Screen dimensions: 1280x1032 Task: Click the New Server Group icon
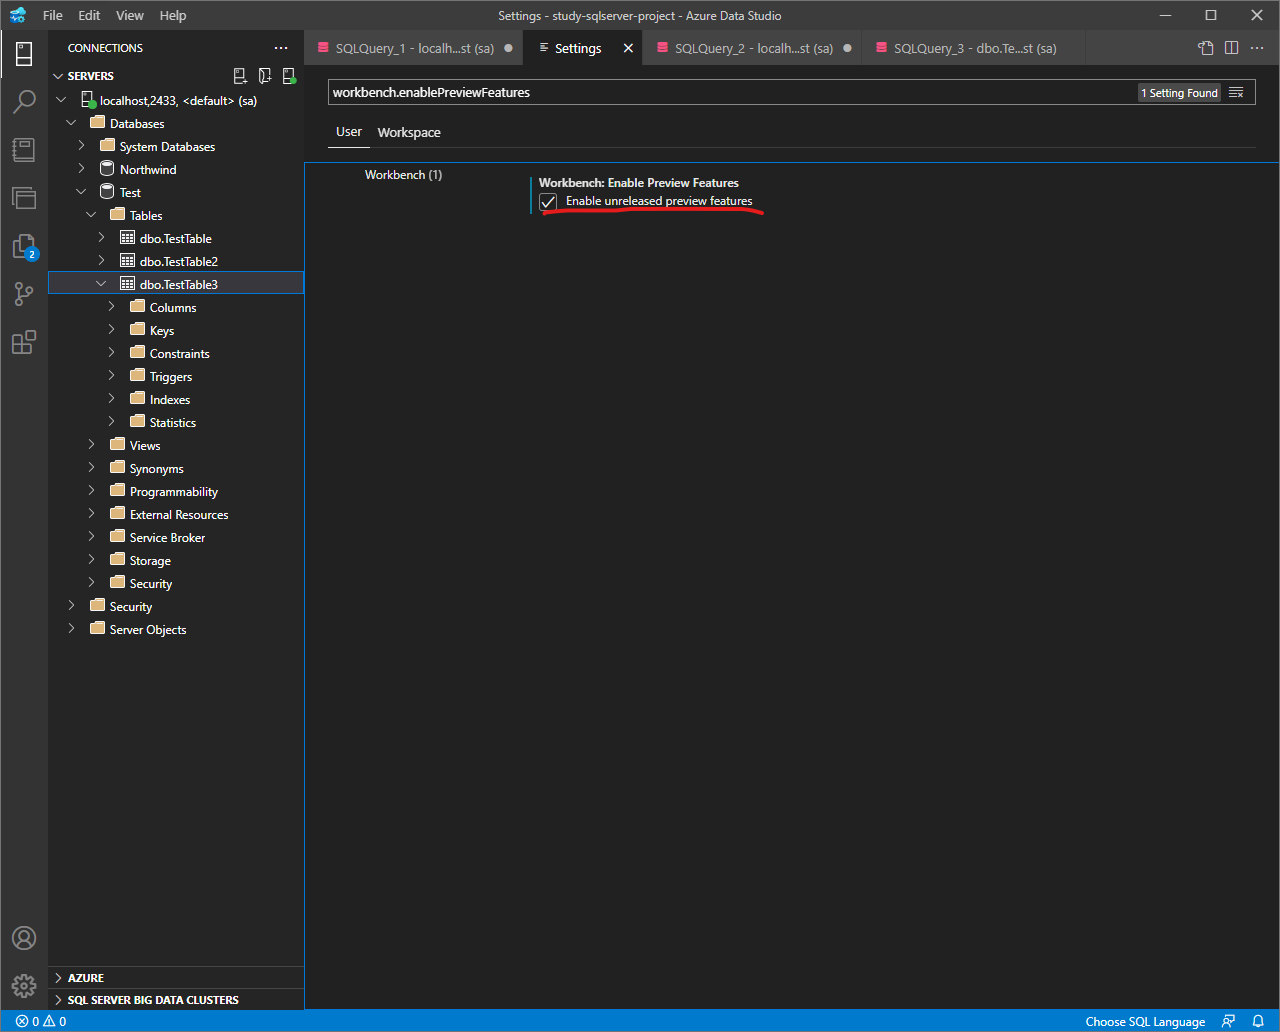pos(265,76)
